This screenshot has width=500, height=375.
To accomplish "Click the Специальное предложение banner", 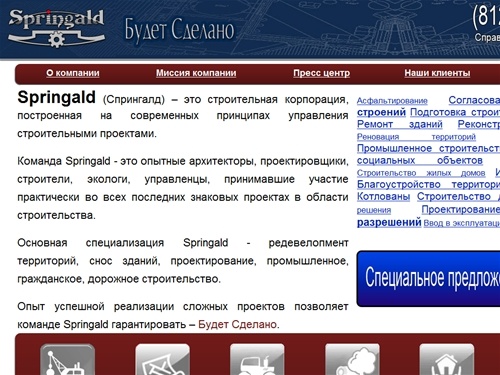I will pos(428,278).
